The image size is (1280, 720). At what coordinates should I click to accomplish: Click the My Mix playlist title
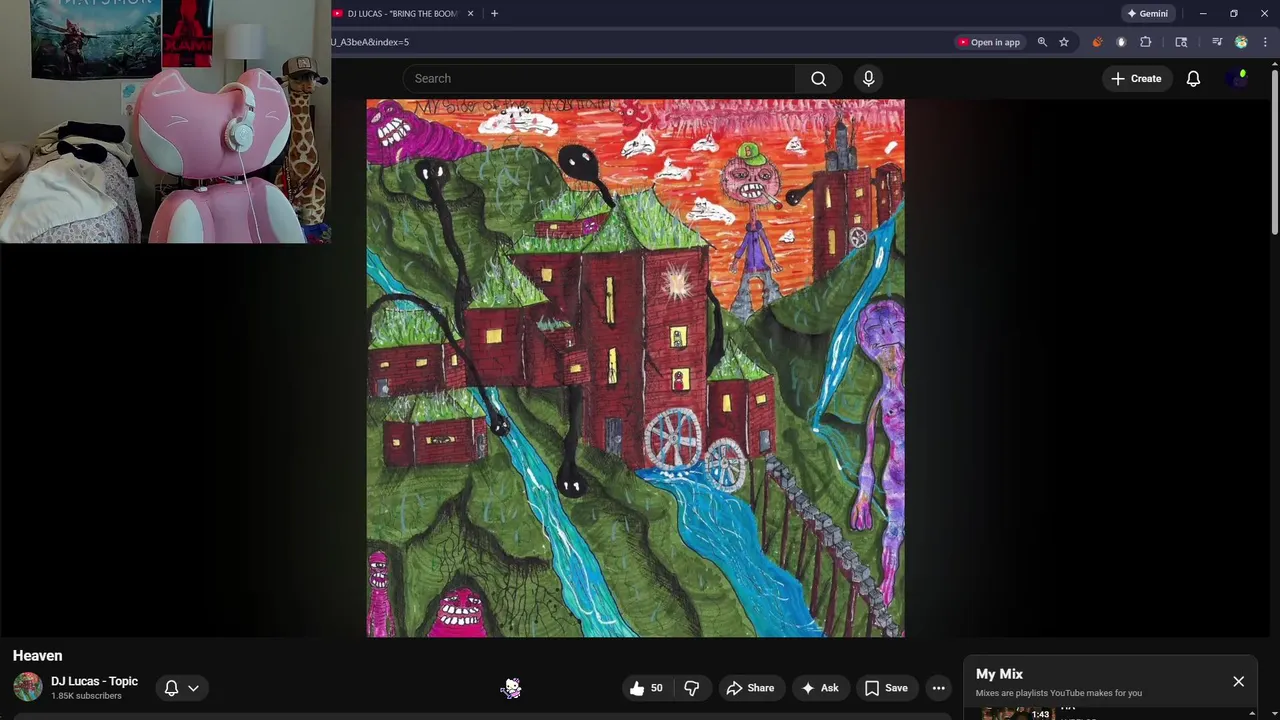[x=999, y=674]
